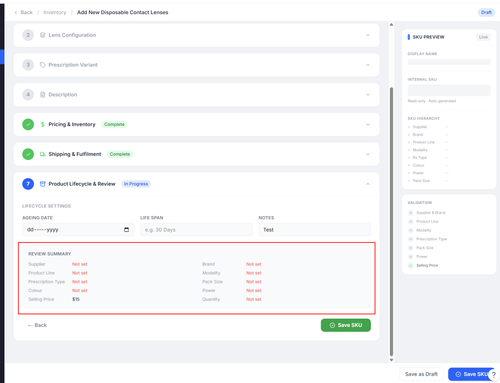This screenshot has width=500, height=383.
Task: Focus the Ageing Date field
Action: (x=78, y=230)
